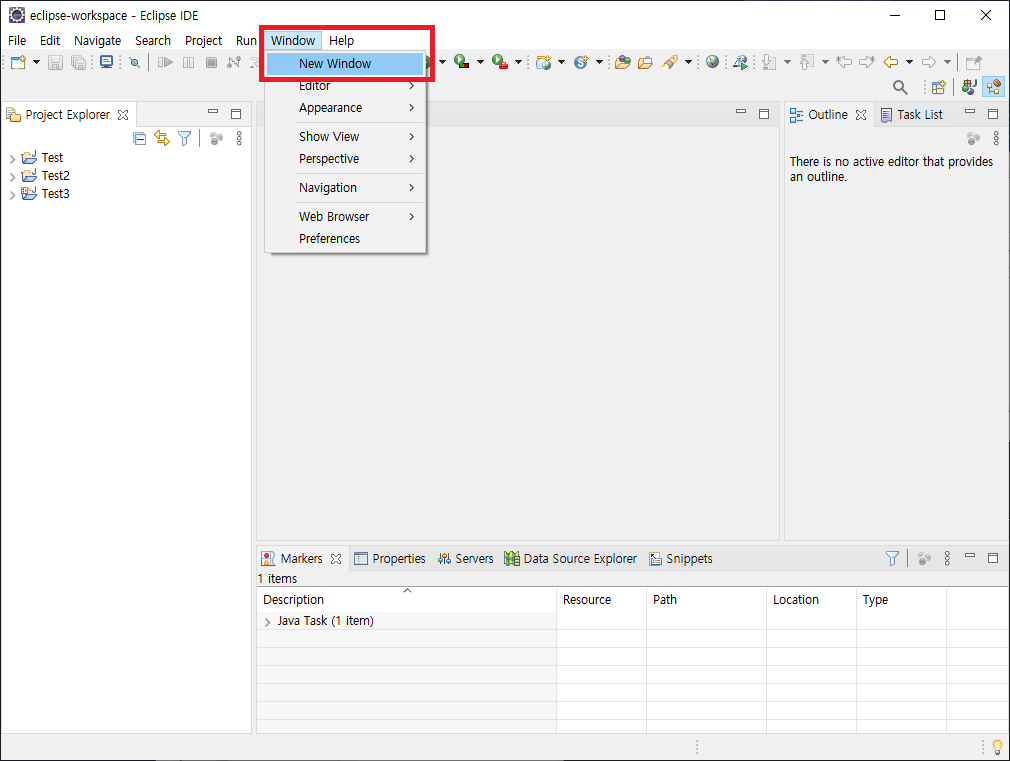Switch to the Task List tab
Viewport: 1010px width, 761px height.
[911, 115]
